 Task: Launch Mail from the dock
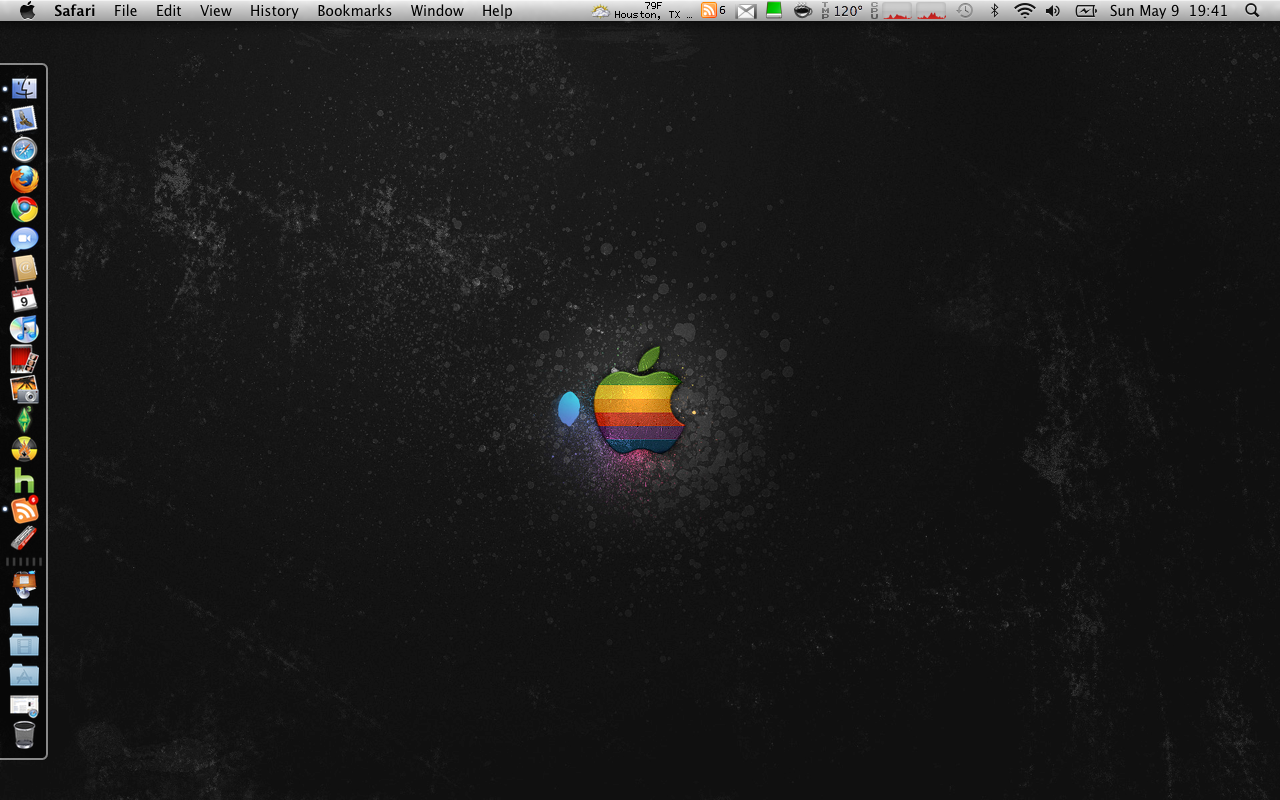pos(24,119)
